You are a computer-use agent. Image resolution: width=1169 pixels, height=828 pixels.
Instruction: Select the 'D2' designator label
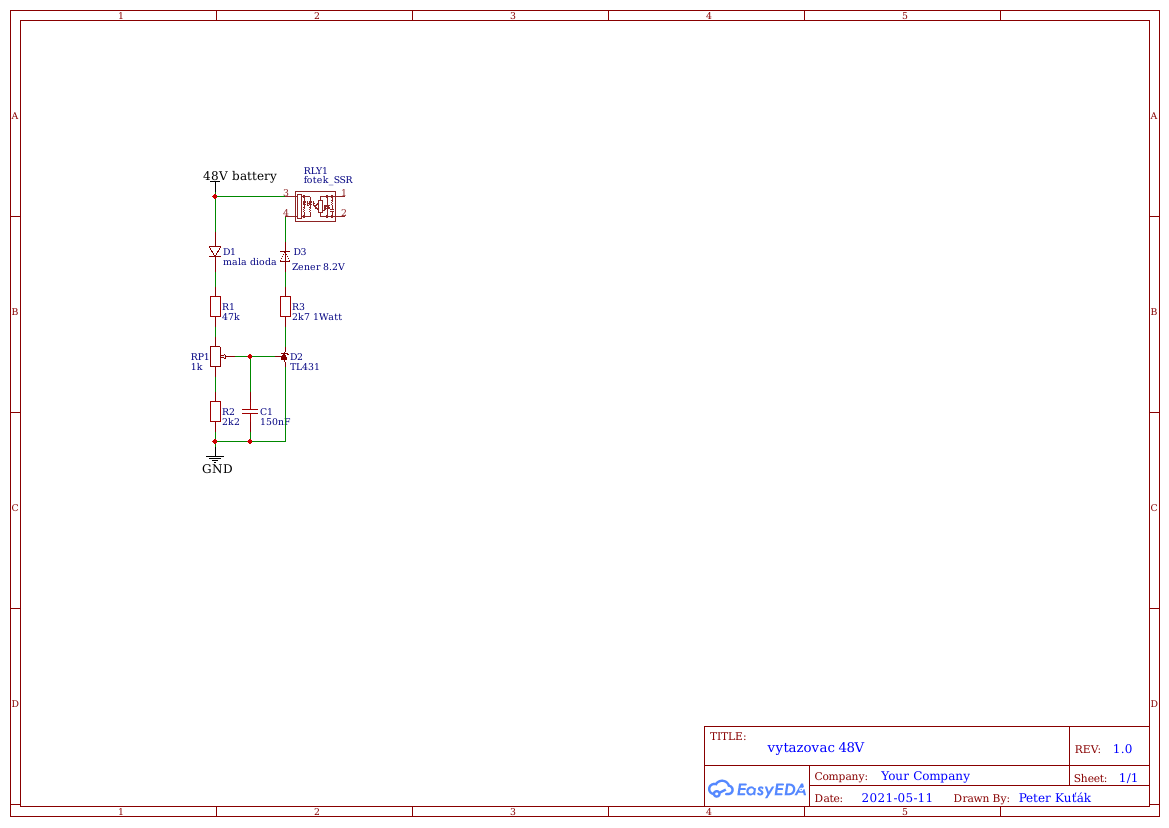(297, 356)
